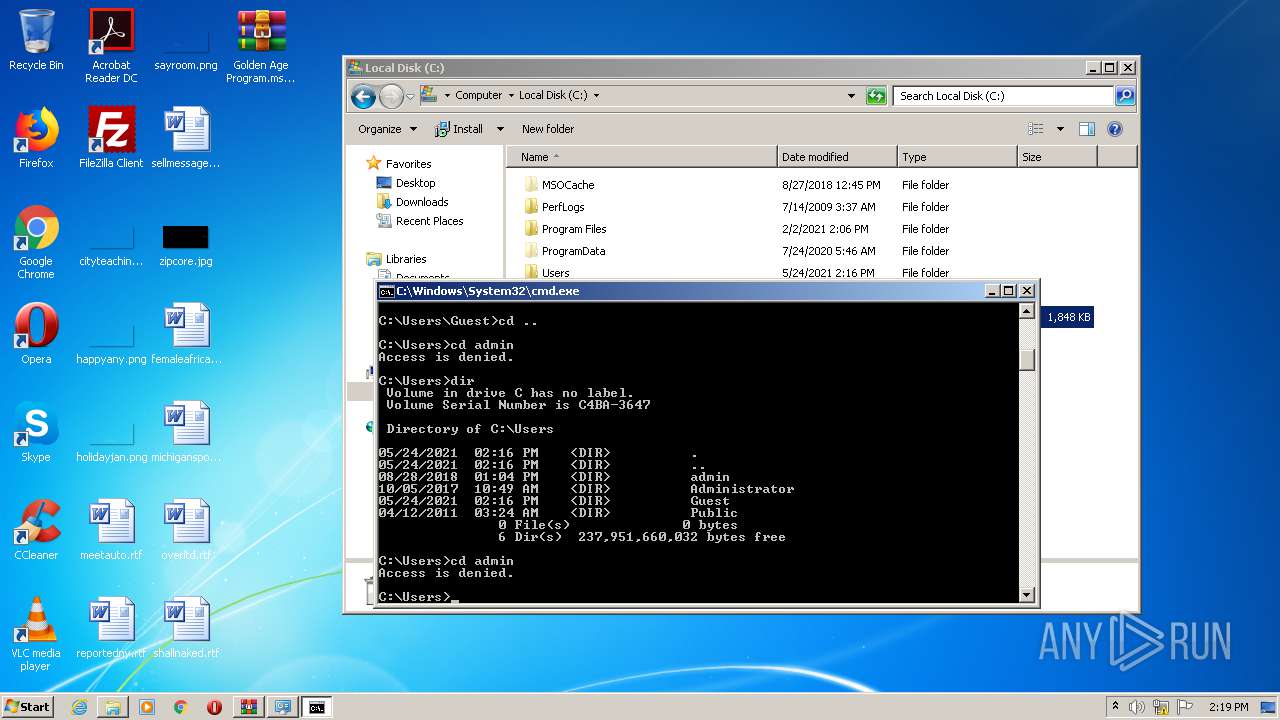
Task: Click the cmd.exe title bar system icon
Action: [x=386, y=291]
